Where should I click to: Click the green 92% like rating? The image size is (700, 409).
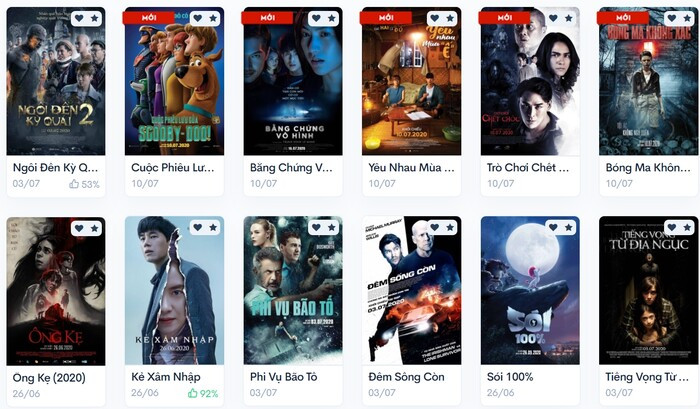pos(203,393)
